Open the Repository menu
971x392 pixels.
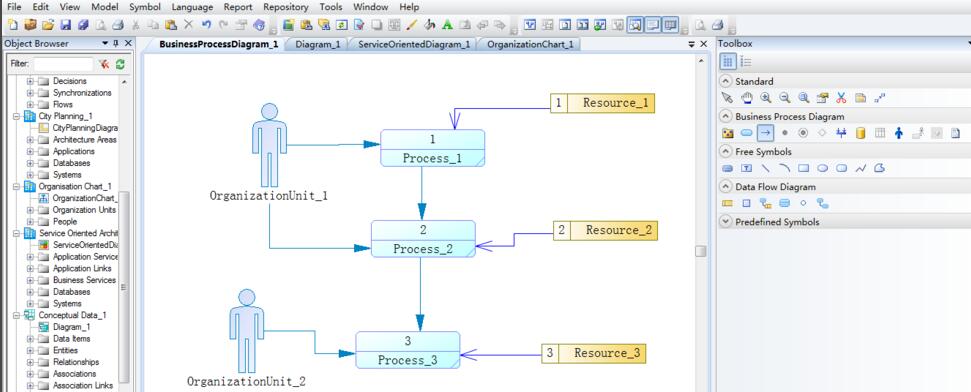[285, 7]
